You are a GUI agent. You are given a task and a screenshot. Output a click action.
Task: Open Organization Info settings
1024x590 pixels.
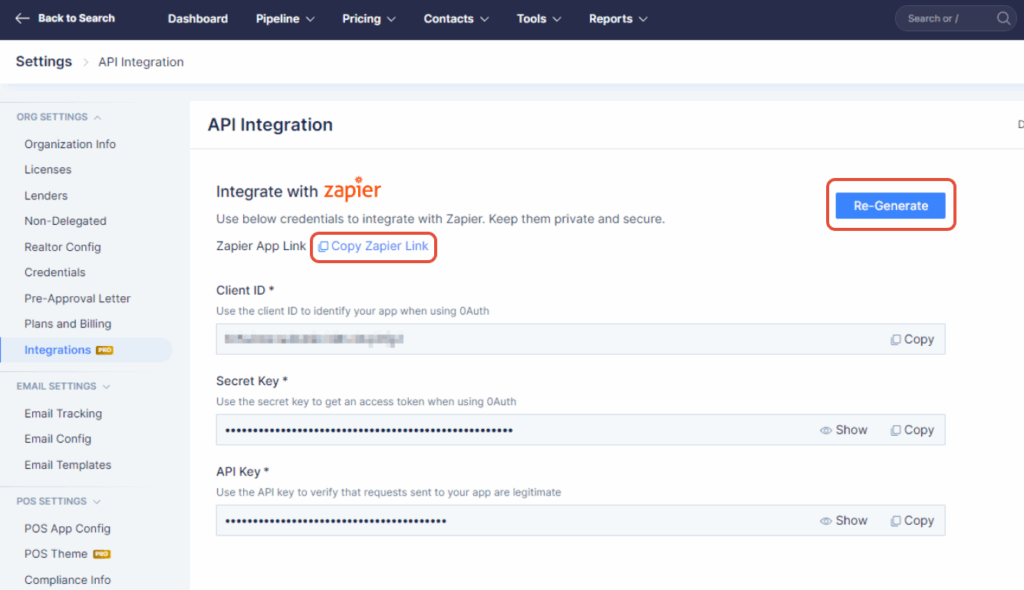click(x=70, y=144)
